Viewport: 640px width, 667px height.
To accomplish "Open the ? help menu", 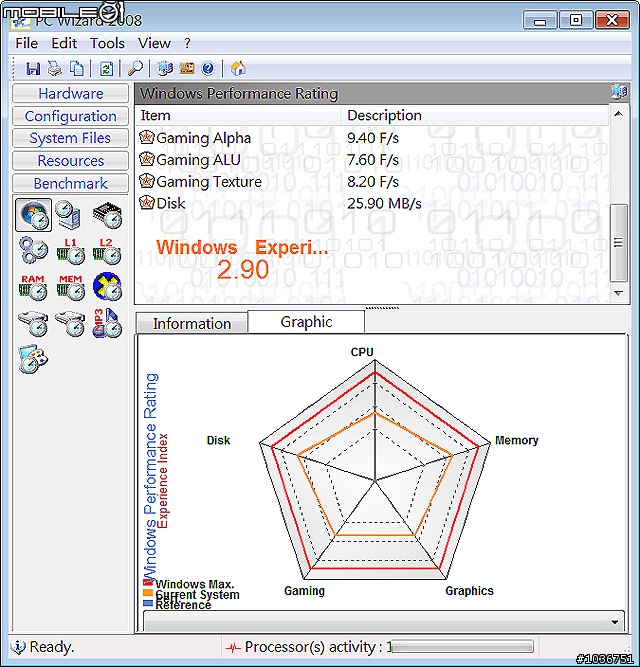I will [x=188, y=43].
